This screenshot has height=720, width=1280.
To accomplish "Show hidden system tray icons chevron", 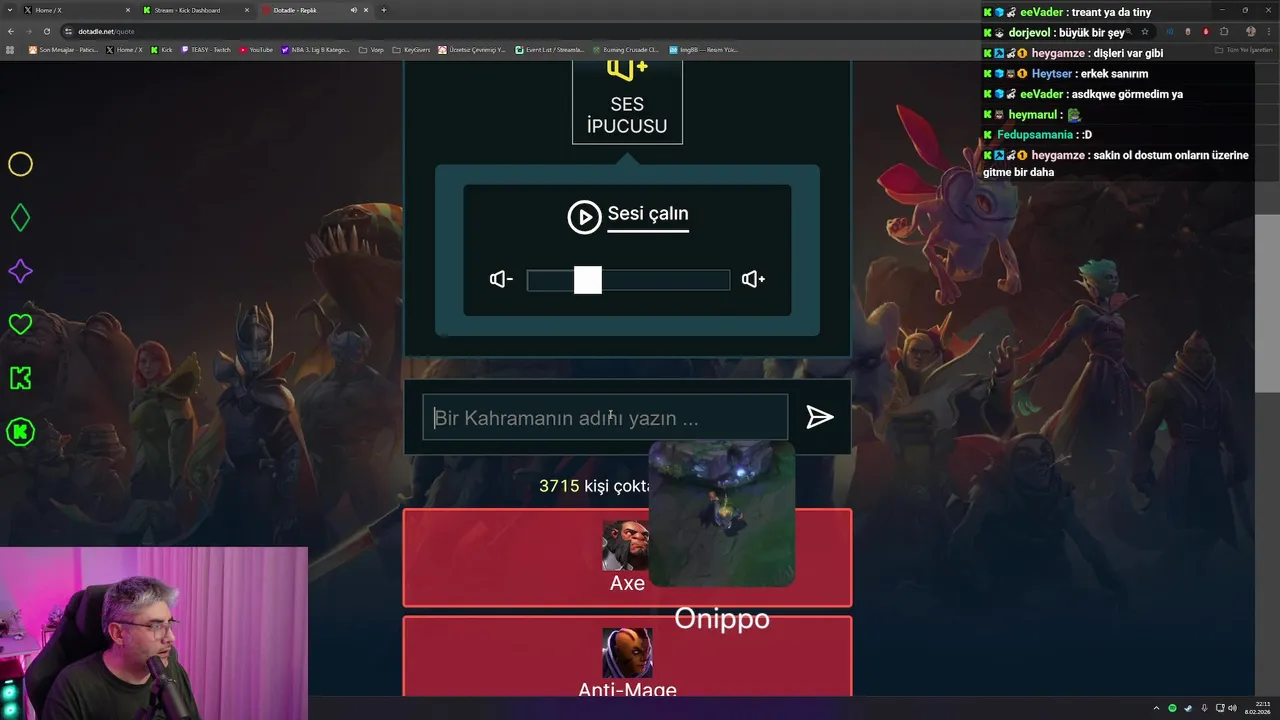I will pos(1156,708).
